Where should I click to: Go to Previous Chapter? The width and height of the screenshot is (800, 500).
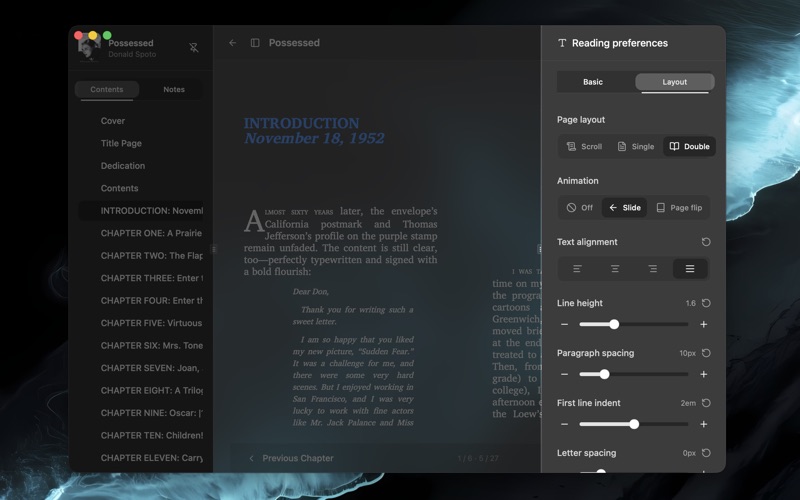(x=291, y=458)
